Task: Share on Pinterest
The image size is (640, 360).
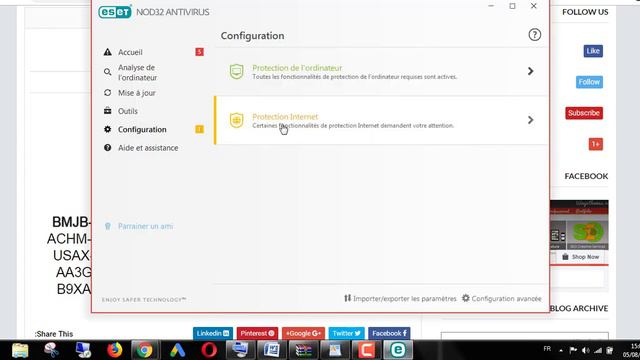Action: 257,333
